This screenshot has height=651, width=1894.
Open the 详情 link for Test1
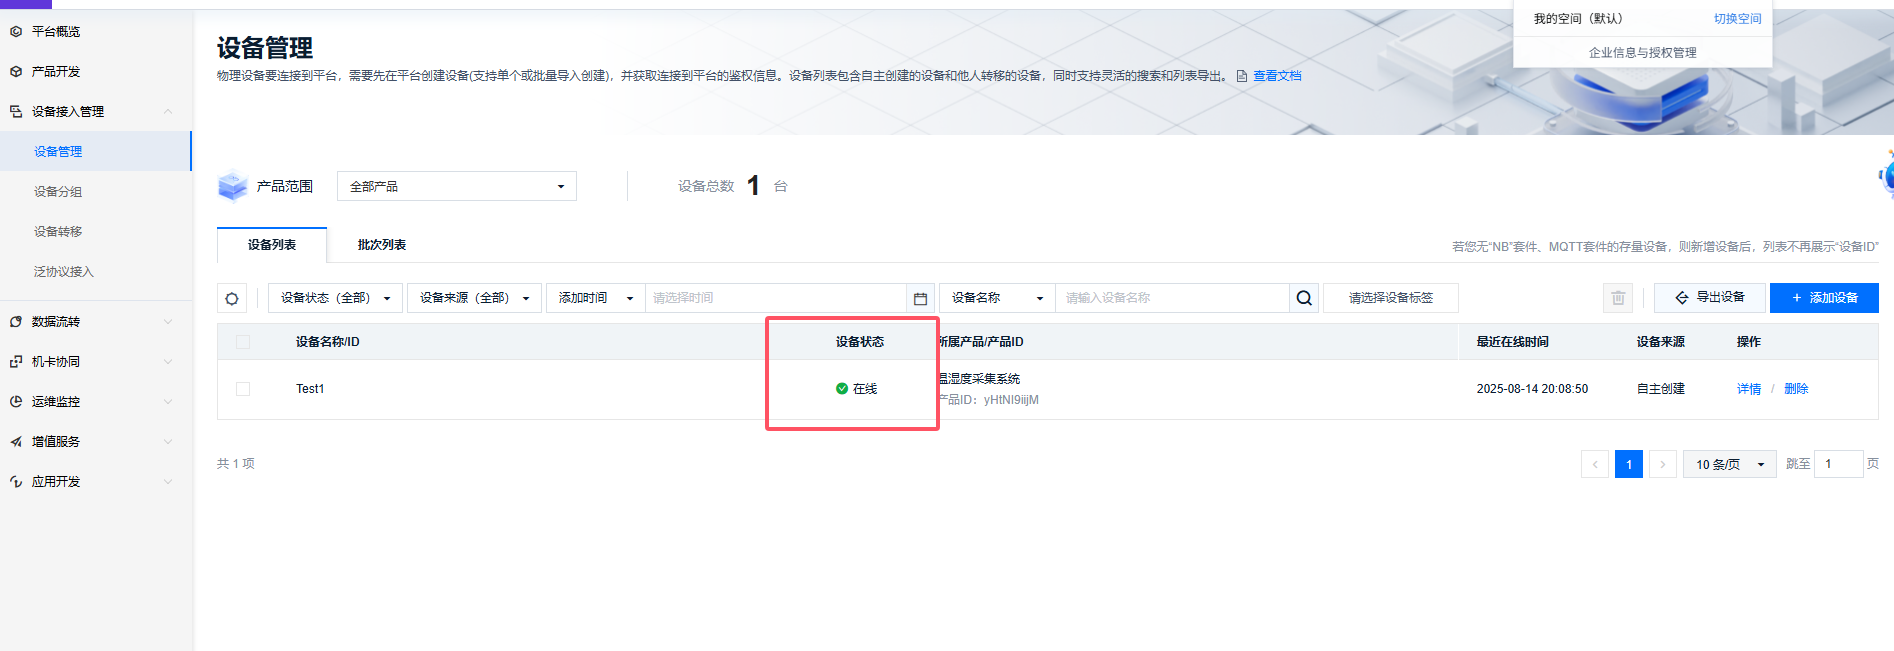pos(1748,389)
